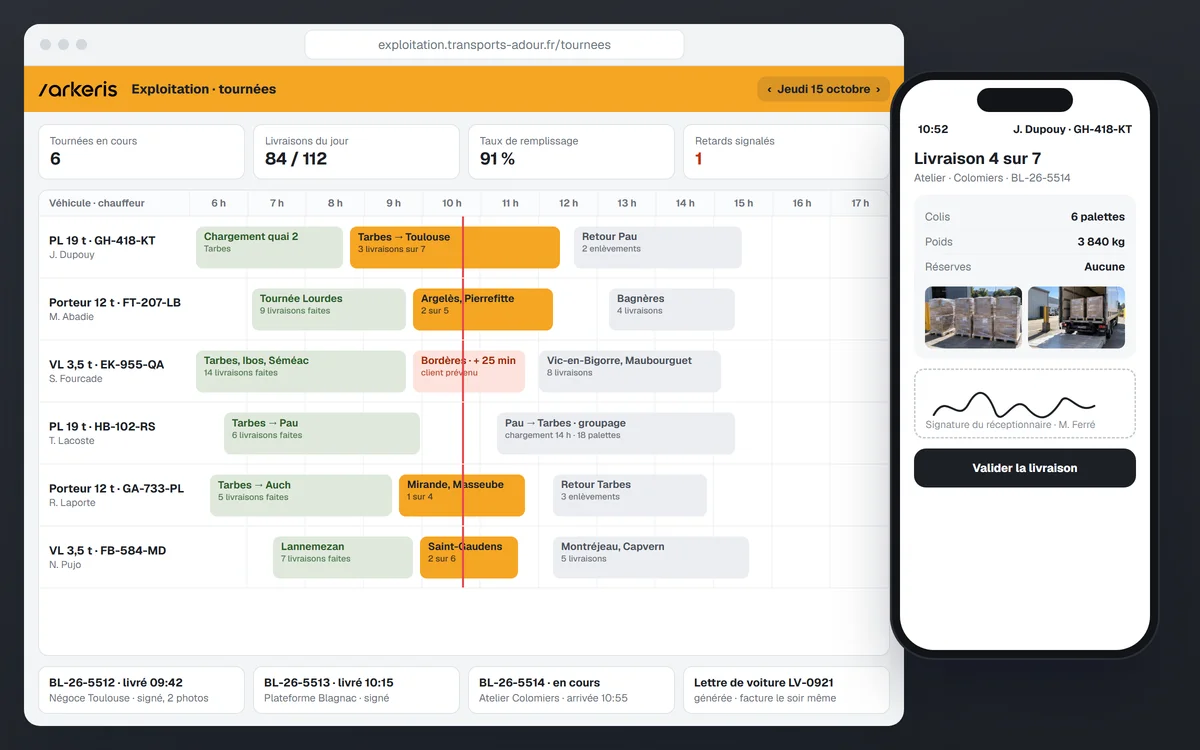Image resolution: width=1200 pixels, height=750 pixels.
Task: Go to next day with right chevron
Action: [878, 89]
